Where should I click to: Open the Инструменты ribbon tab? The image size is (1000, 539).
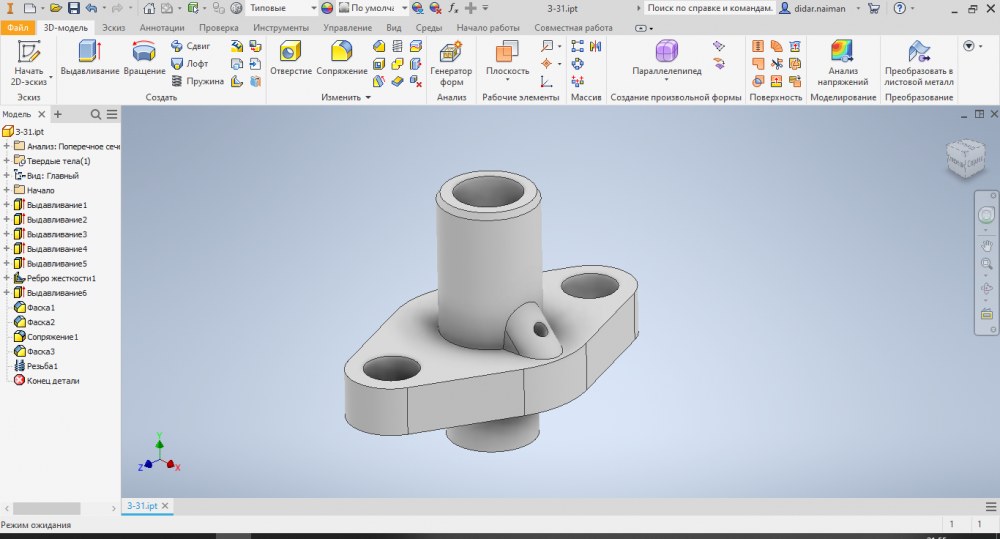tap(280, 28)
